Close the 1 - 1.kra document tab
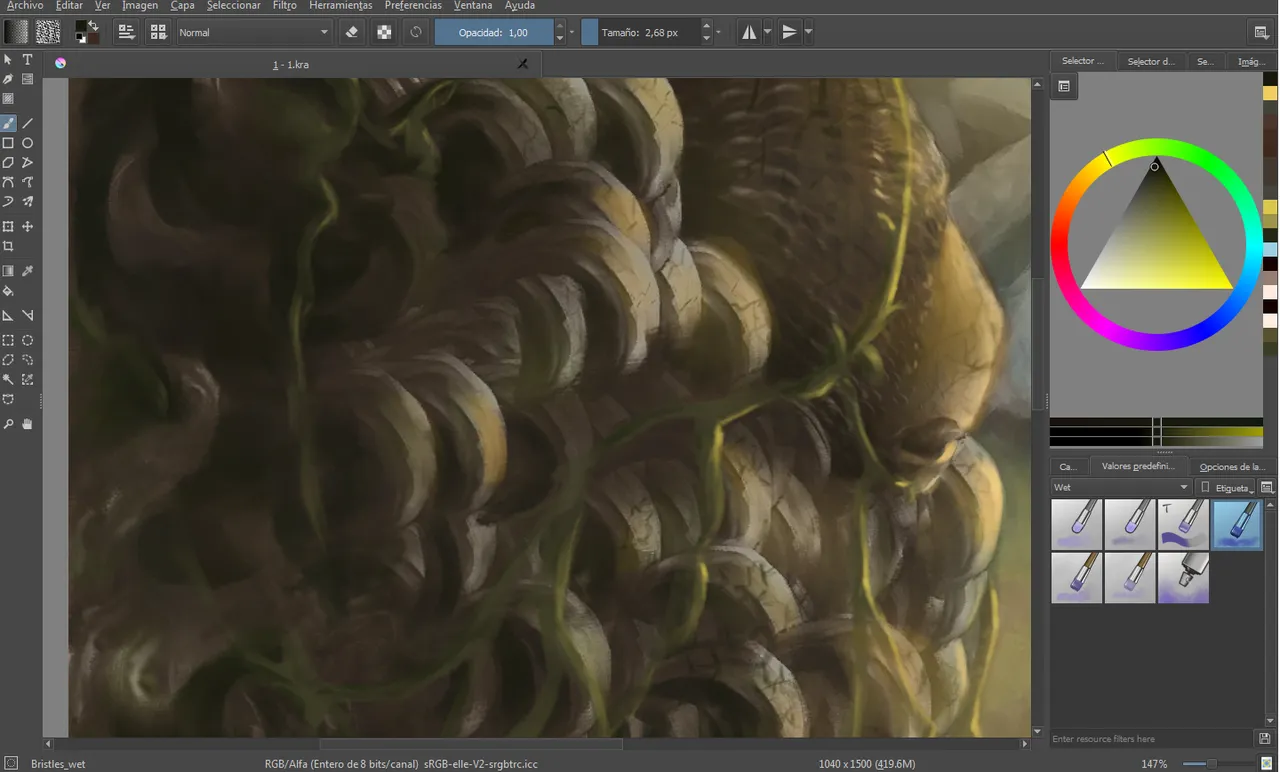Viewport: 1280px width, 772px height. (522, 64)
